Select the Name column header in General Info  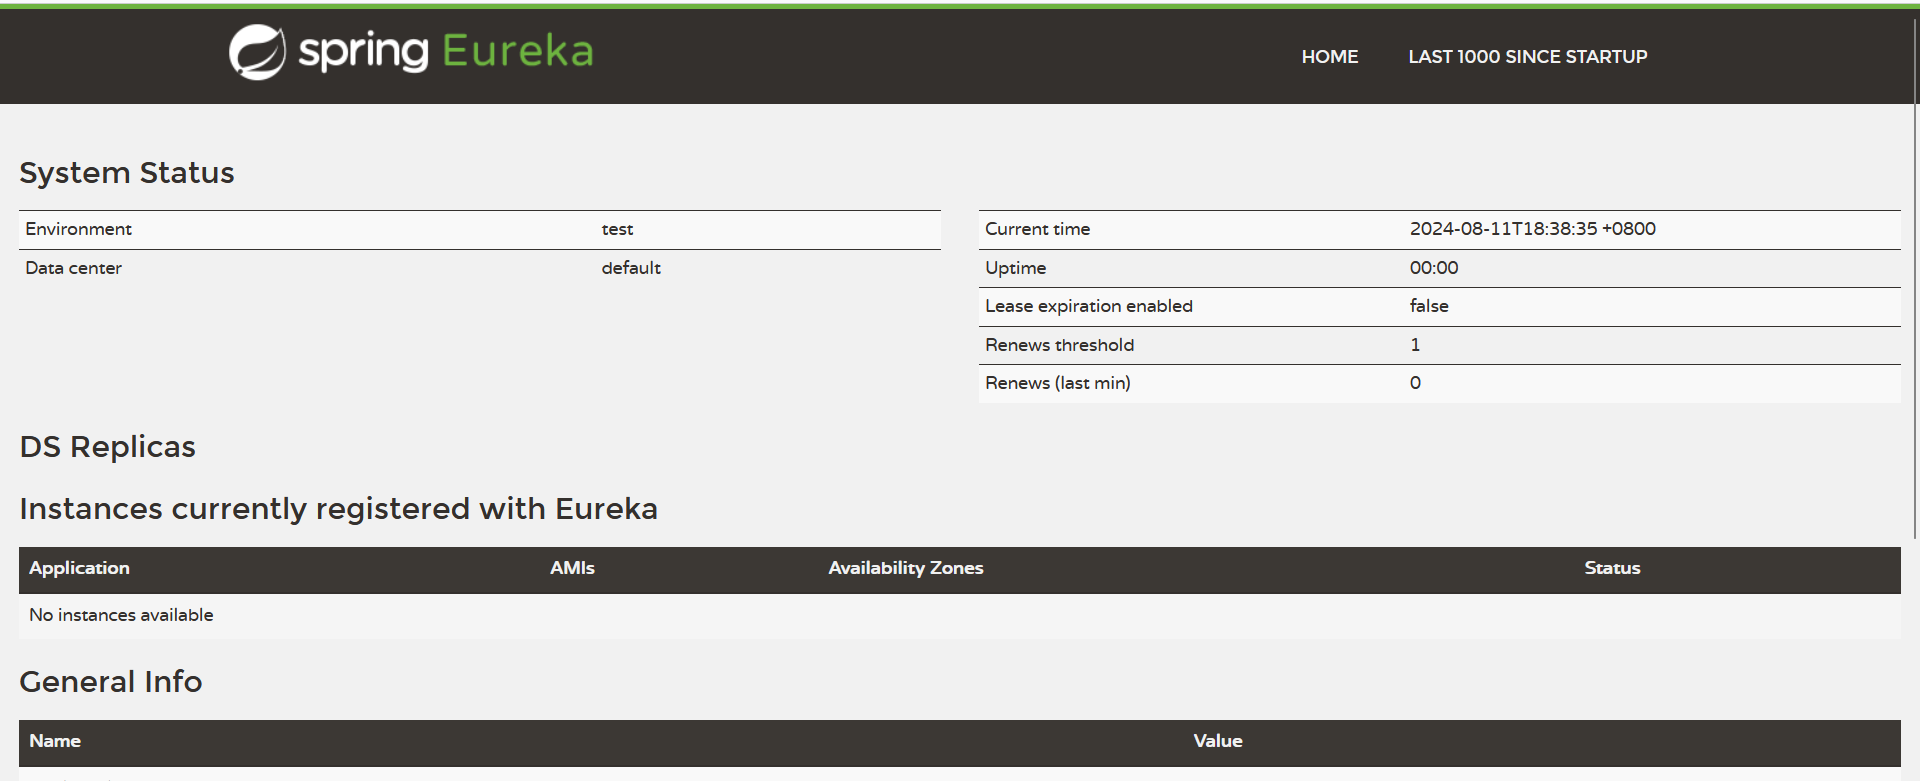[55, 741]
